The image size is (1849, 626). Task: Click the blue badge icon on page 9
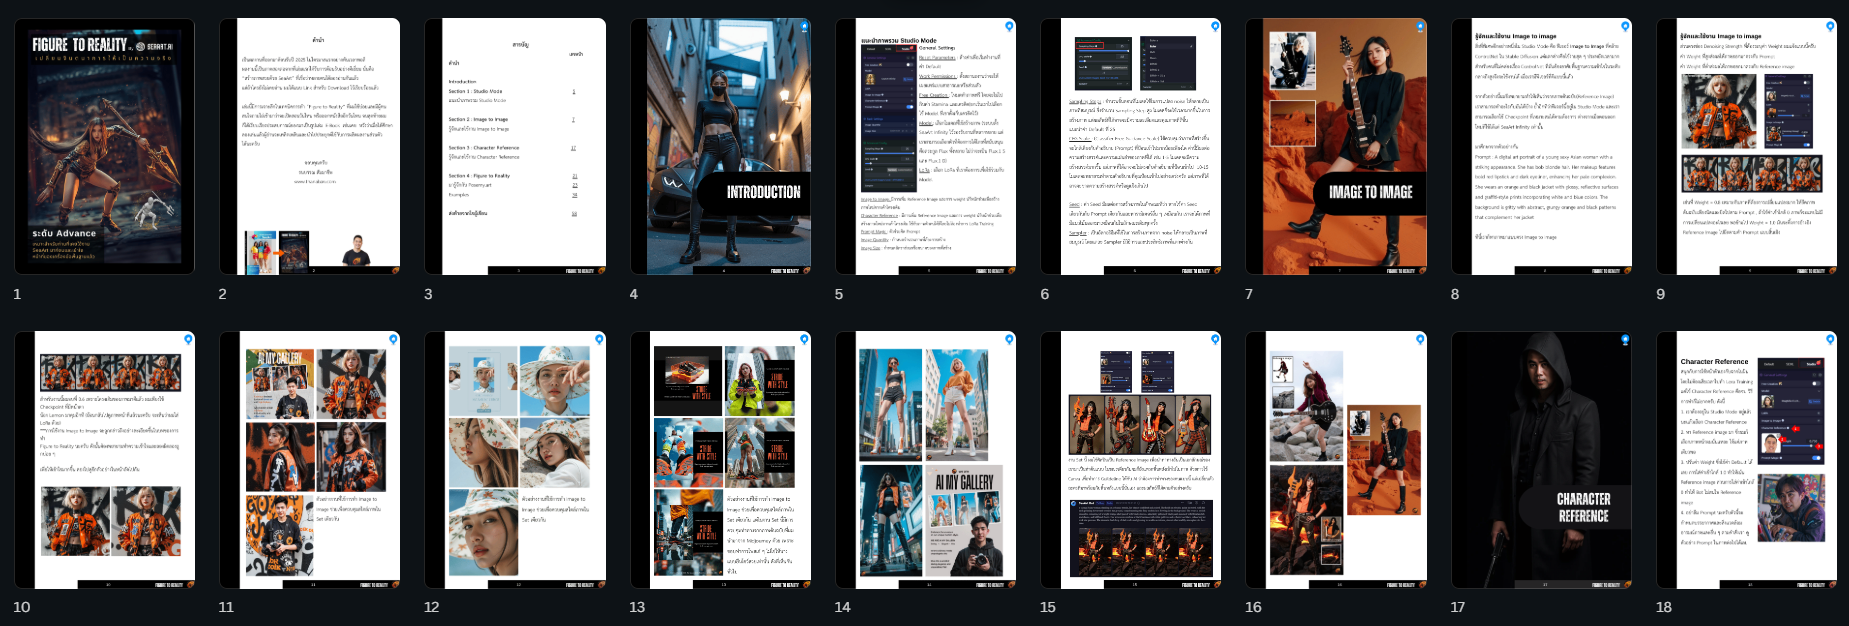[1831, 26]
